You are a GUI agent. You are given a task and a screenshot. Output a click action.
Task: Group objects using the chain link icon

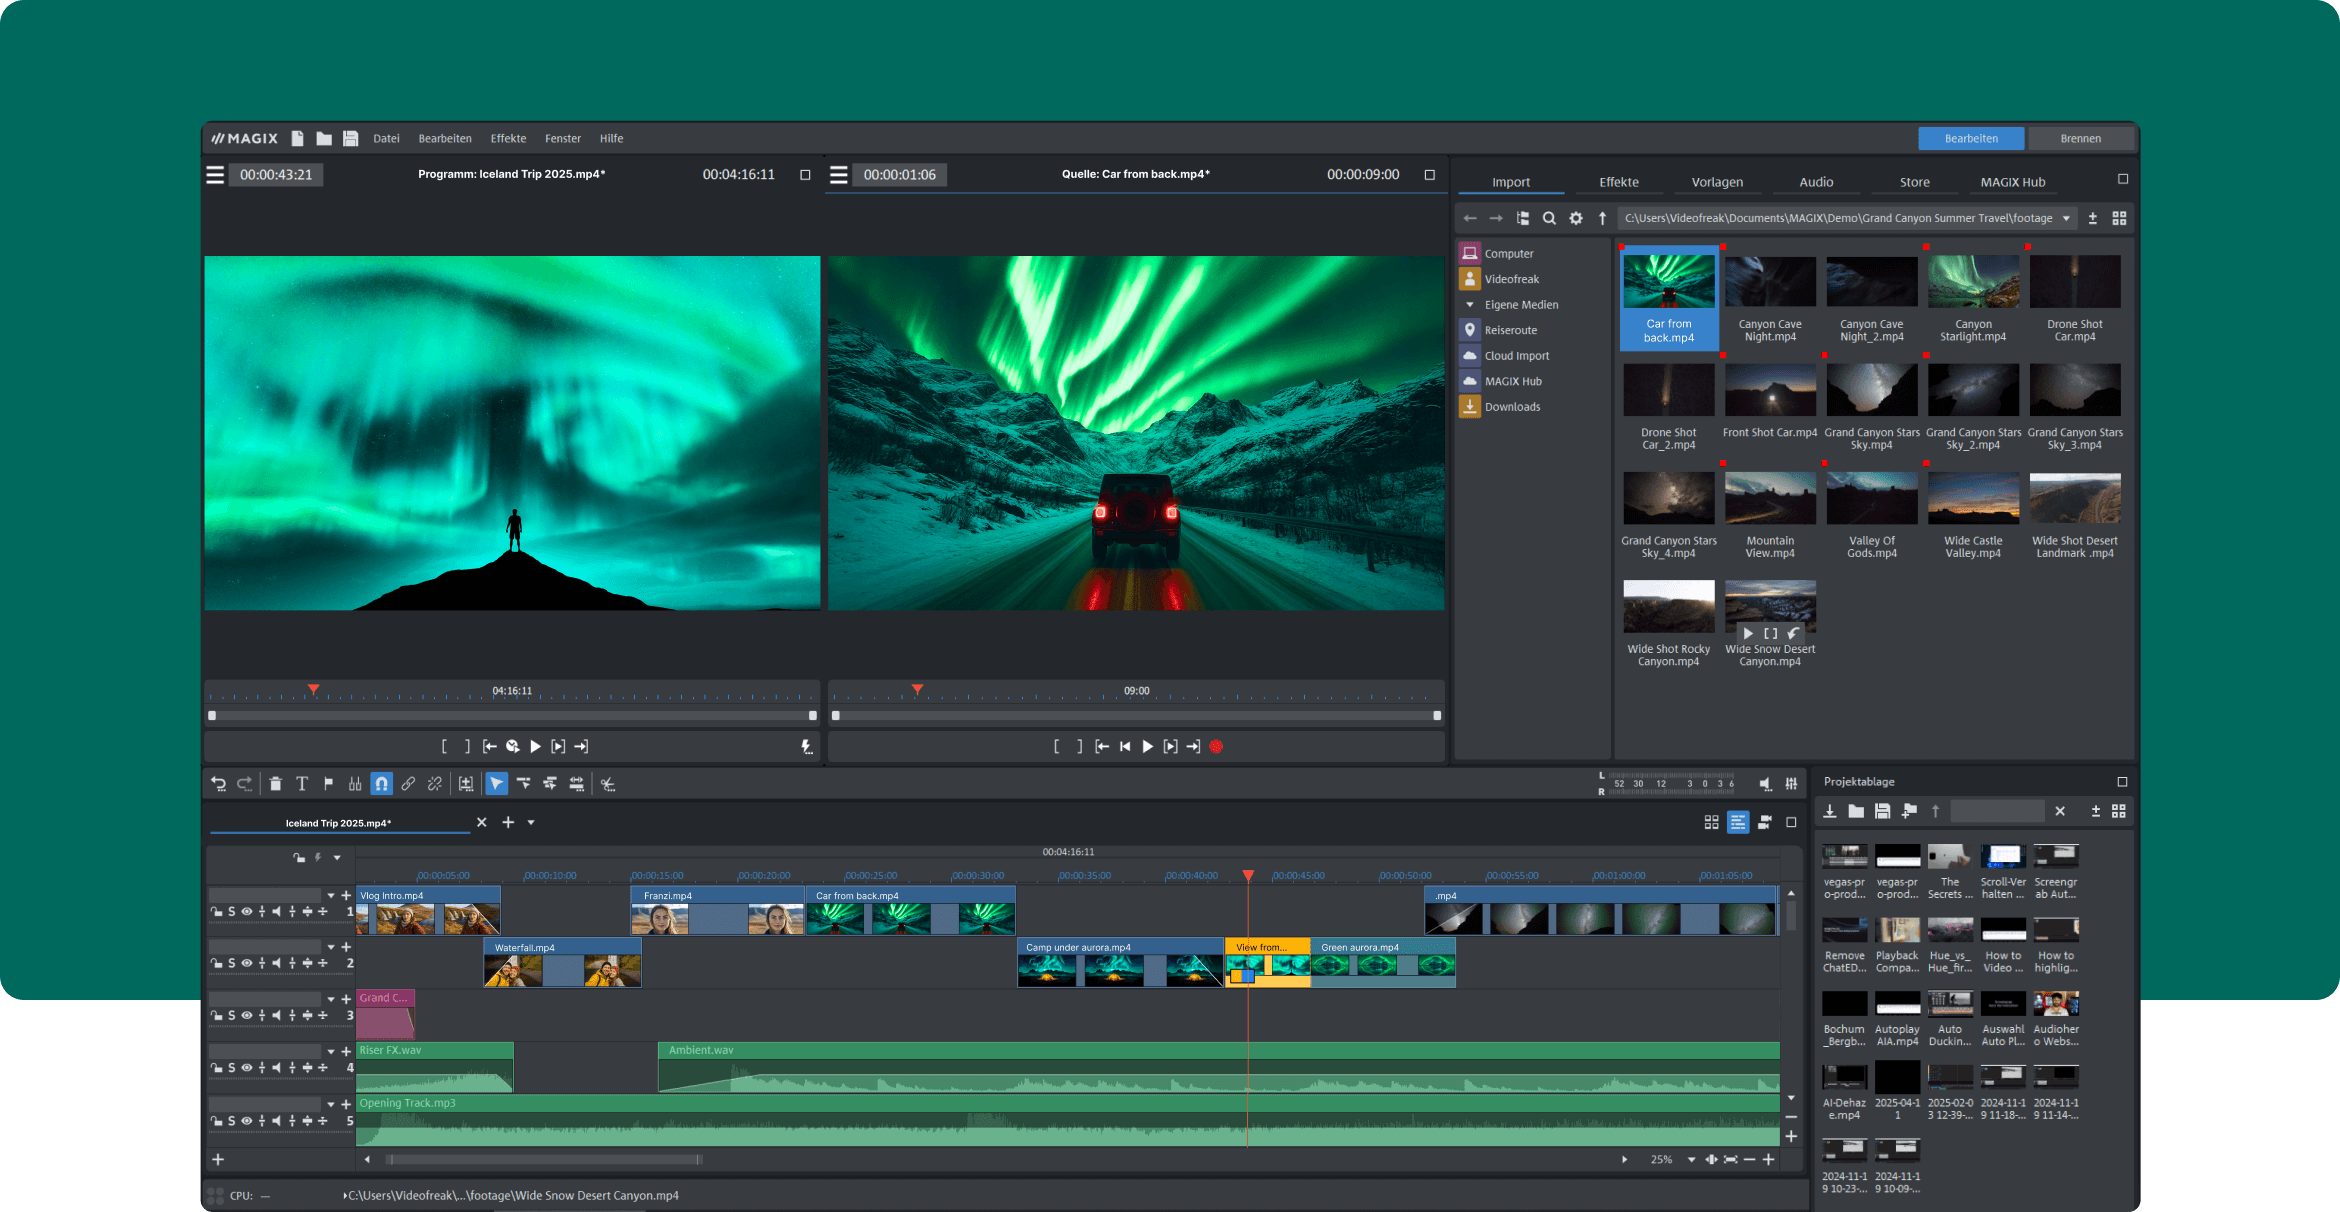408,783
